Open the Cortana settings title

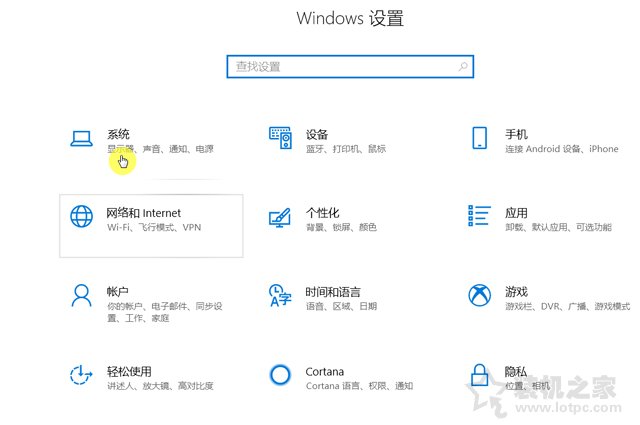click(324, 372)
